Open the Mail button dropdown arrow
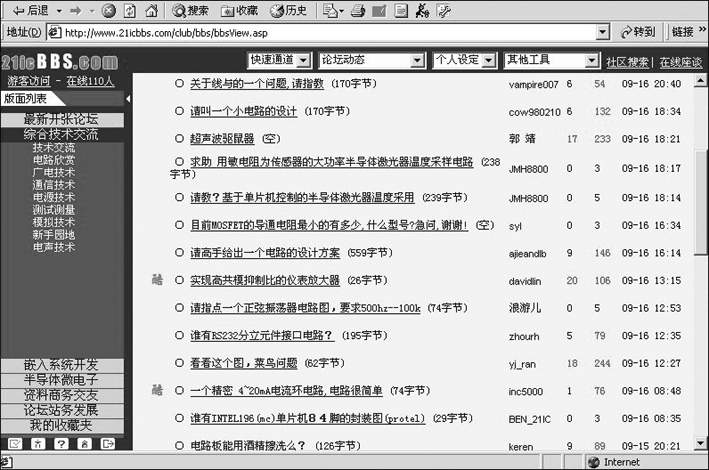 tap(341, 11)
